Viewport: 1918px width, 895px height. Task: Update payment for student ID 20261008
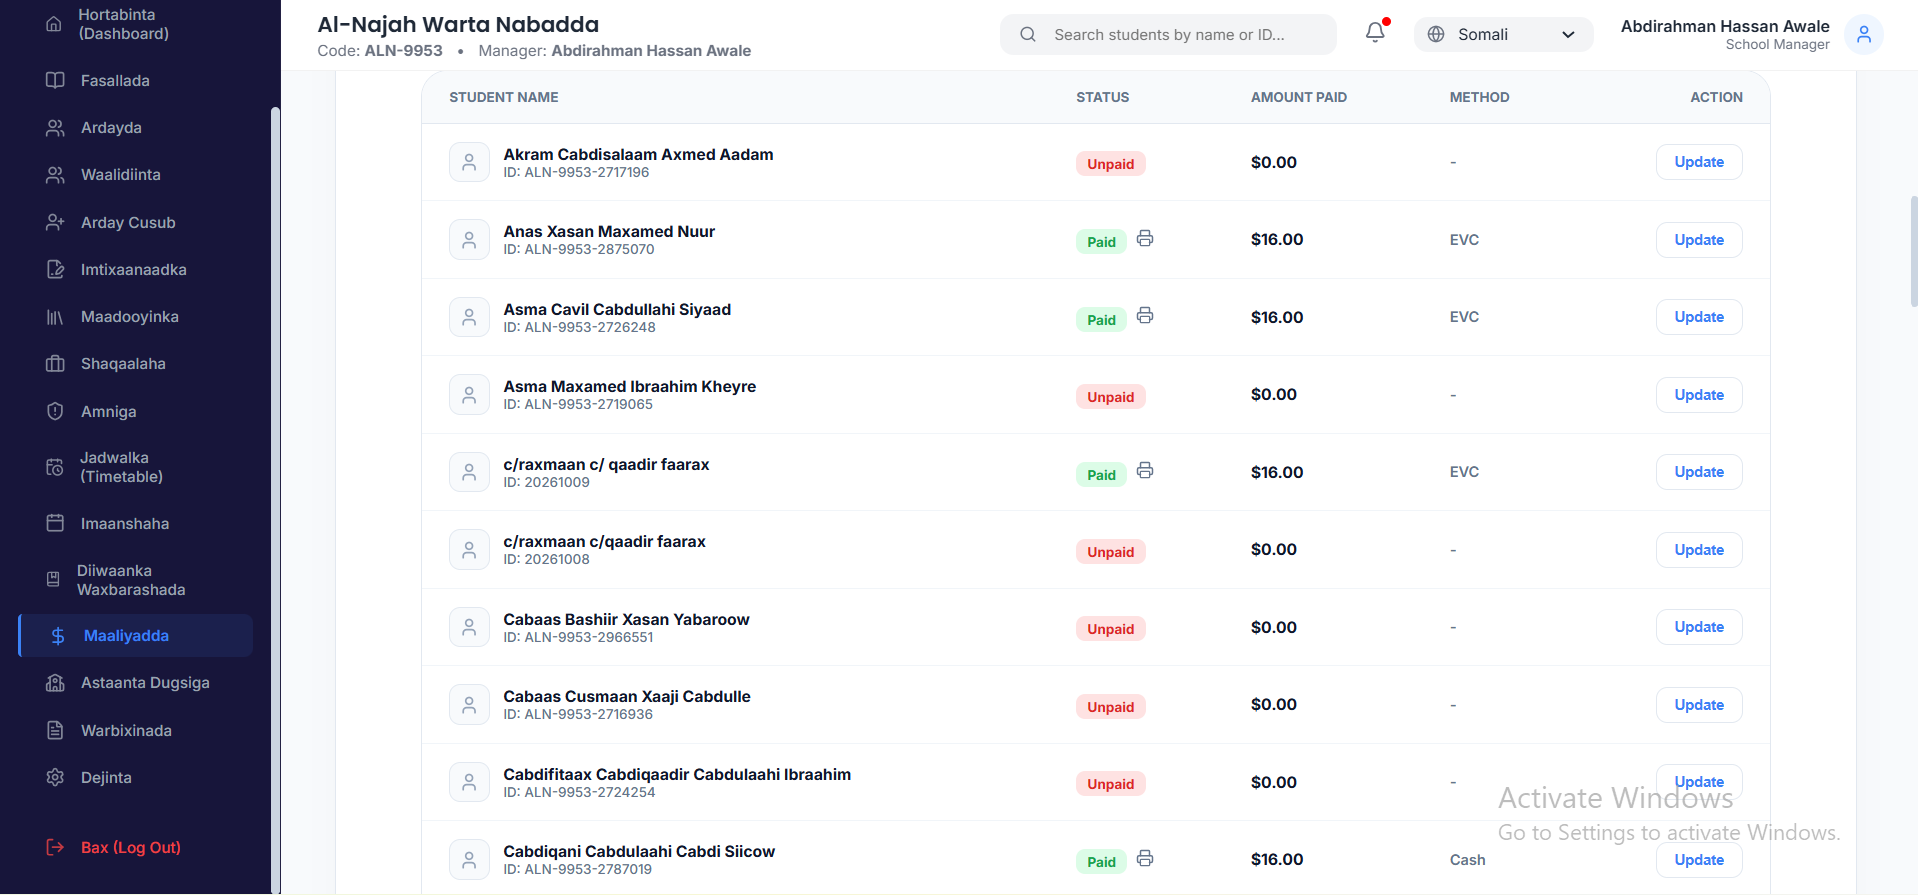(1699, 550)
